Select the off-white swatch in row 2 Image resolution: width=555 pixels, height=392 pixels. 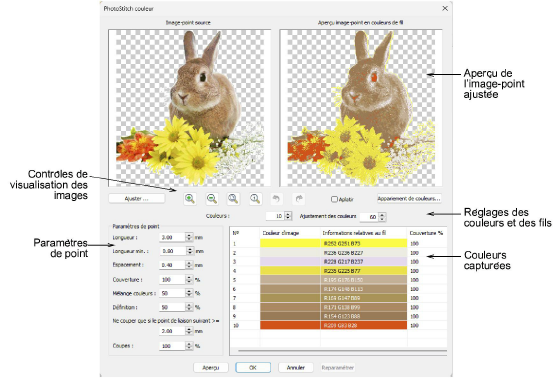[x=290, y=253]
